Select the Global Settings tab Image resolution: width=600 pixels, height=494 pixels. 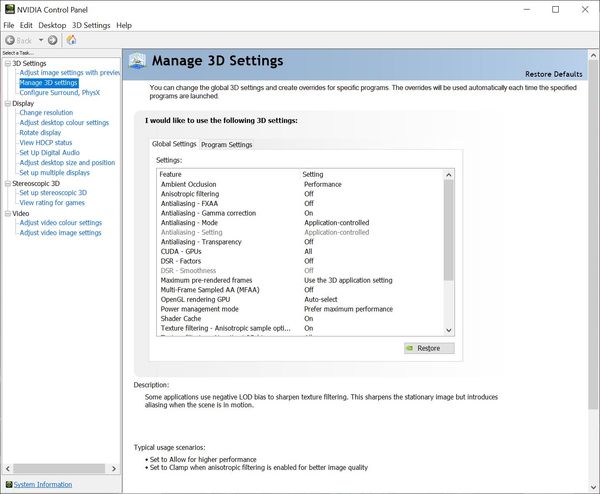[174, 144]
